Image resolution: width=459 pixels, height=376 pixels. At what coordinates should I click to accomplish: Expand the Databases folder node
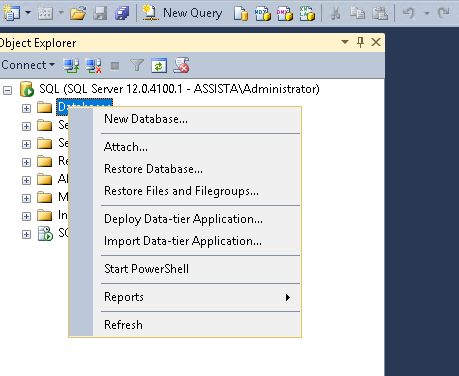(26, 108)
